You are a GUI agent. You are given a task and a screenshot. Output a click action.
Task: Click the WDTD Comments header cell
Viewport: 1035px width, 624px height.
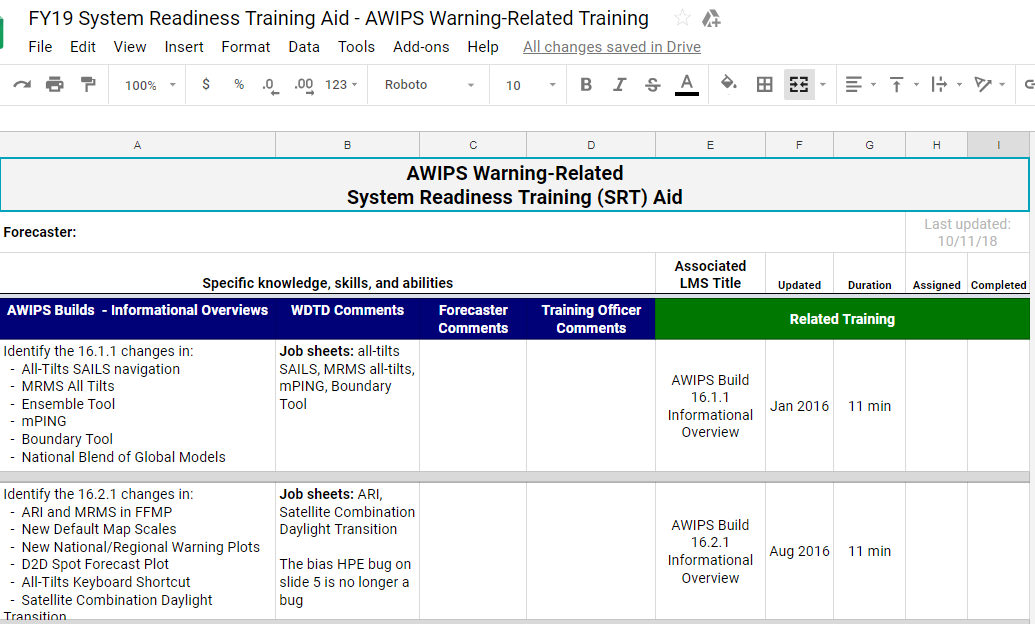347,319
